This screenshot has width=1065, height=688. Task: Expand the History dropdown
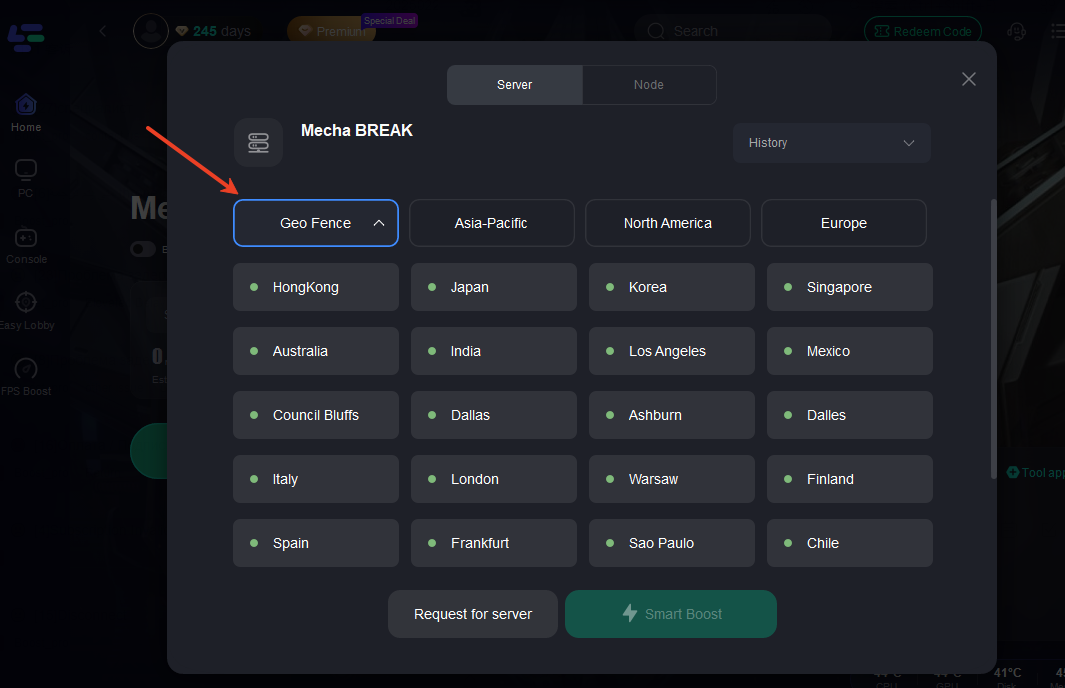(831, 143)
